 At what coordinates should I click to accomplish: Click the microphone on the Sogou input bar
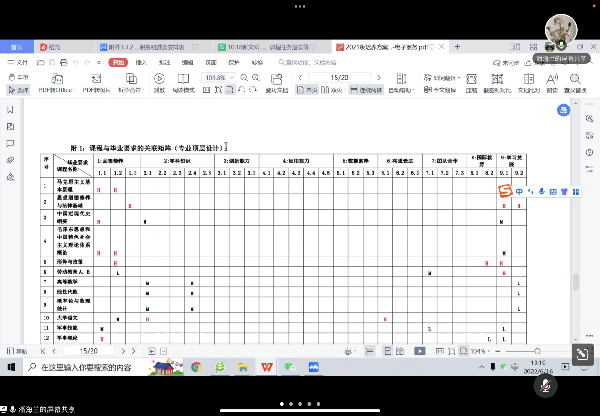coord(542,191)
